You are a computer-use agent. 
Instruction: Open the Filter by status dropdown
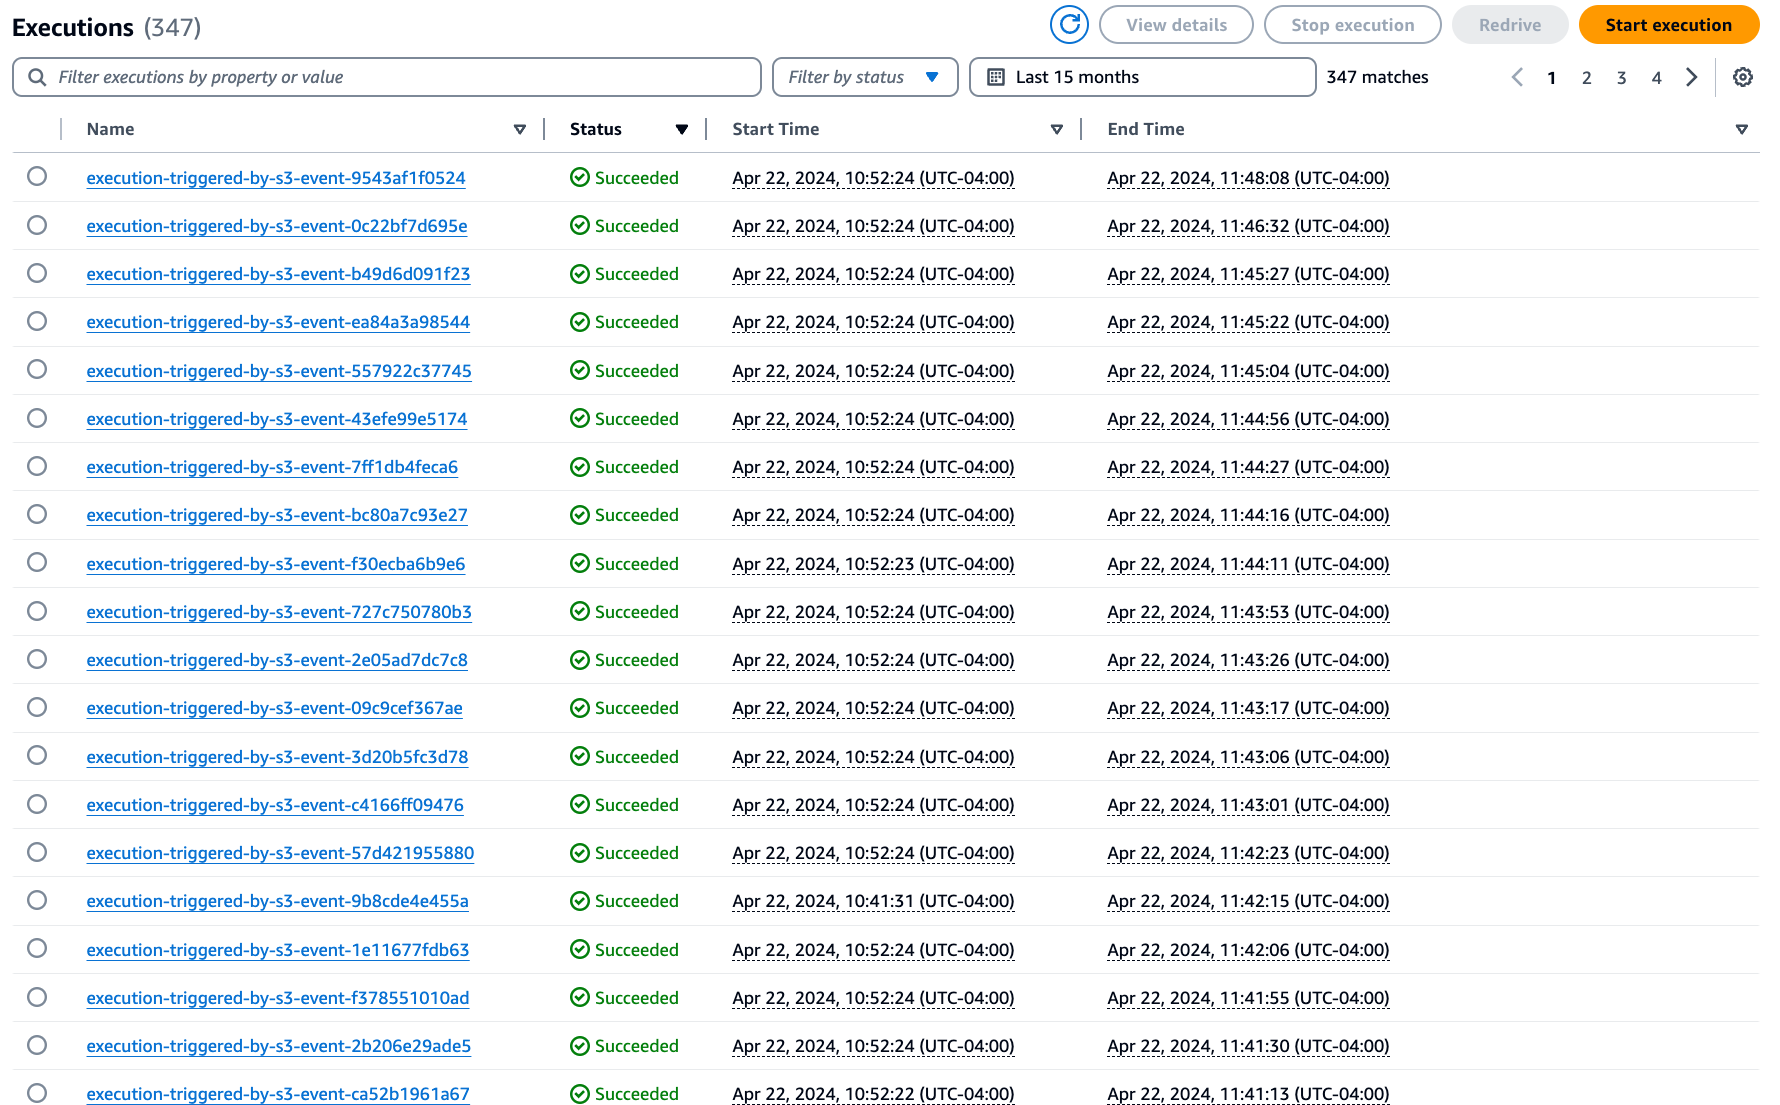[x=865, y=77]
